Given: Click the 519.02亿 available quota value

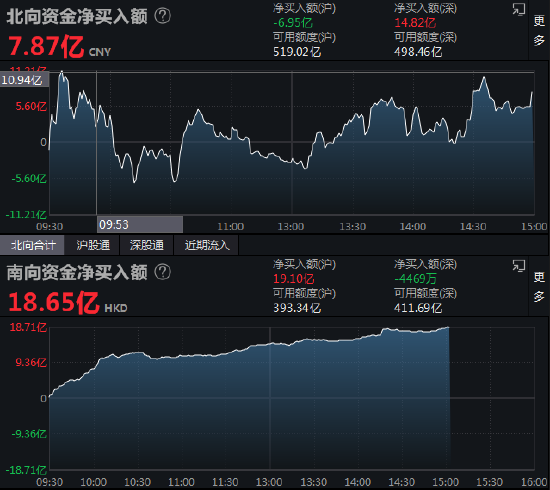Looking at the screenshot, I should [297, 52].
